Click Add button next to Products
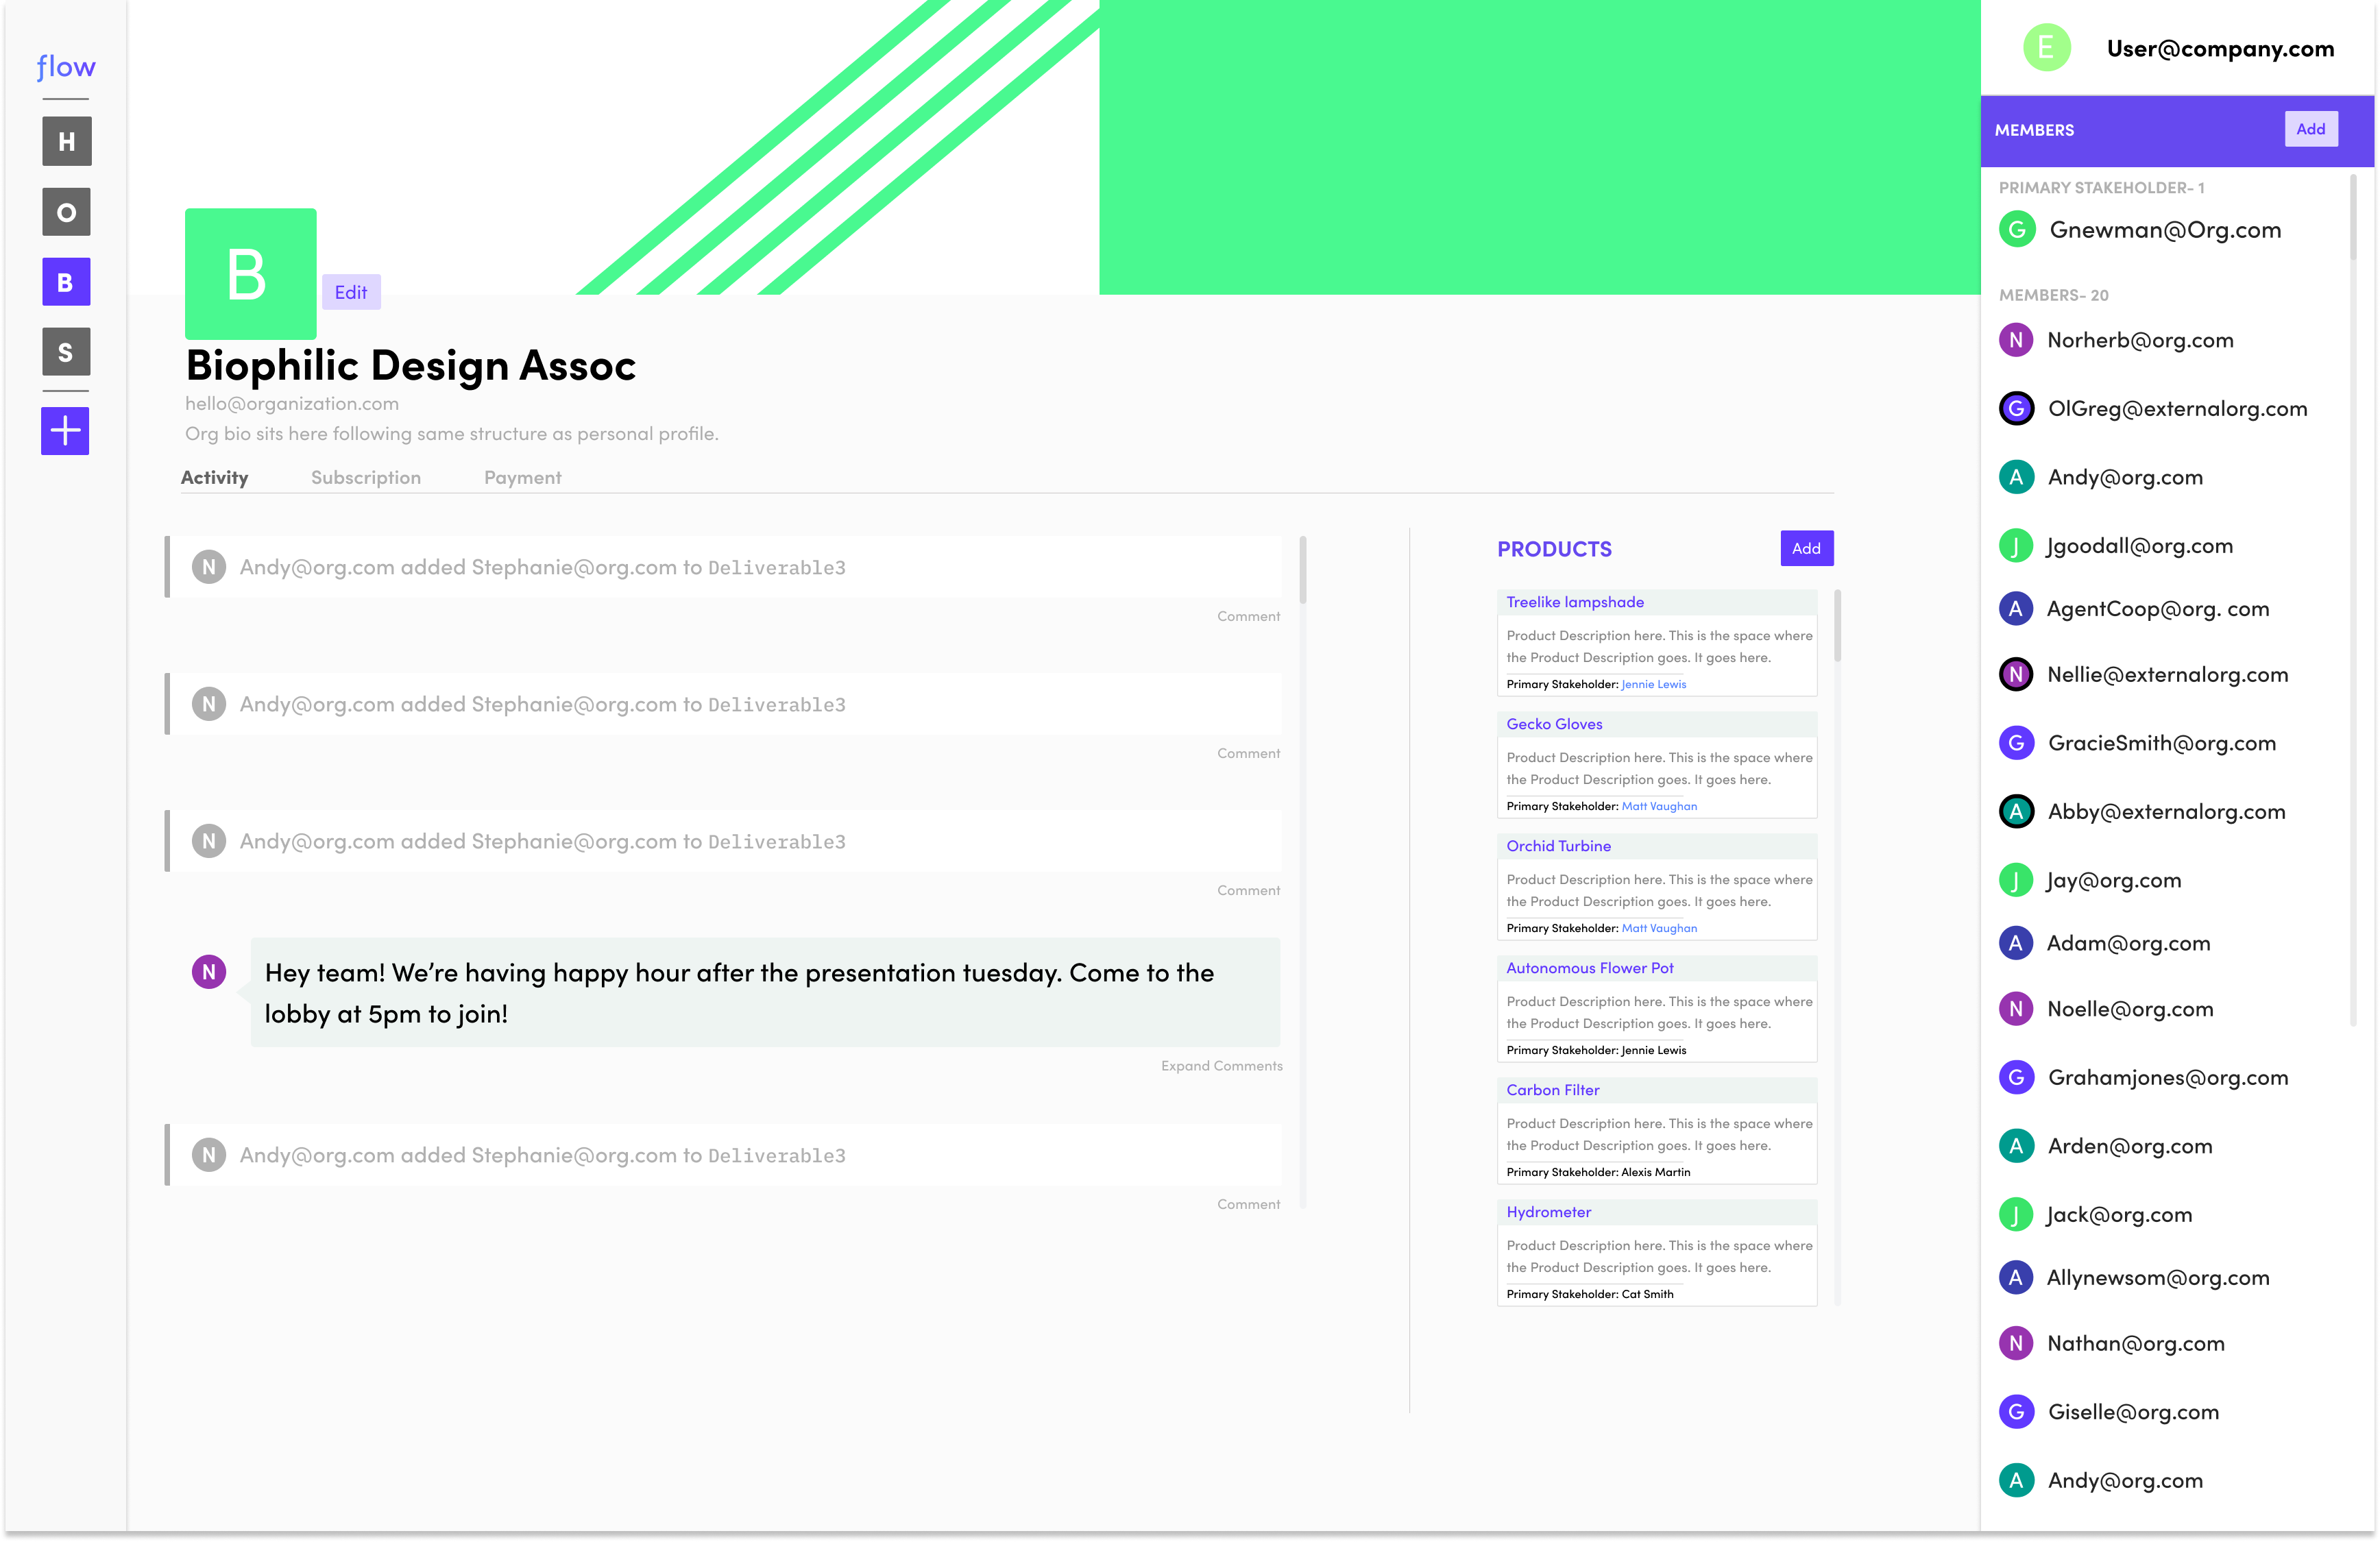 [1805, 548]
